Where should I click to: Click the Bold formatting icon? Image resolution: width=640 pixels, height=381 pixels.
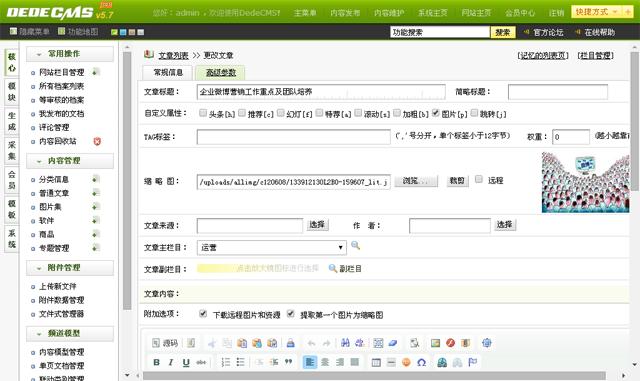(x=156, y=362)
